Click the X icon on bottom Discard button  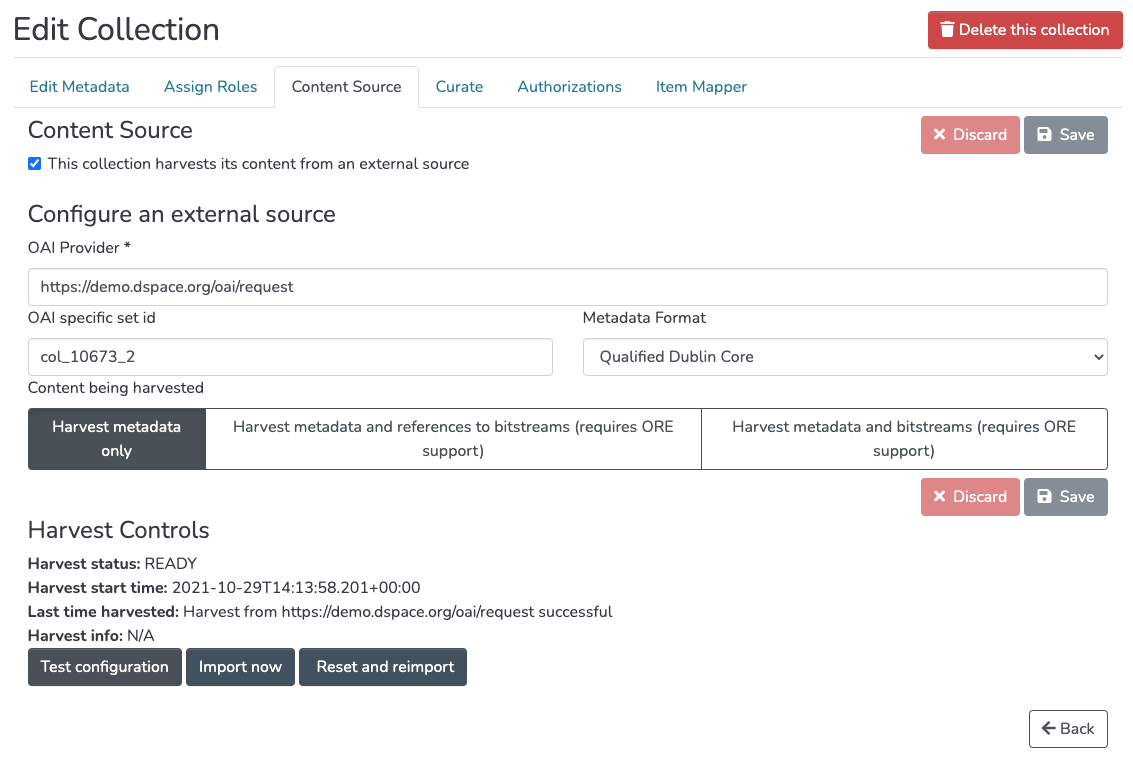click(939, 497)
